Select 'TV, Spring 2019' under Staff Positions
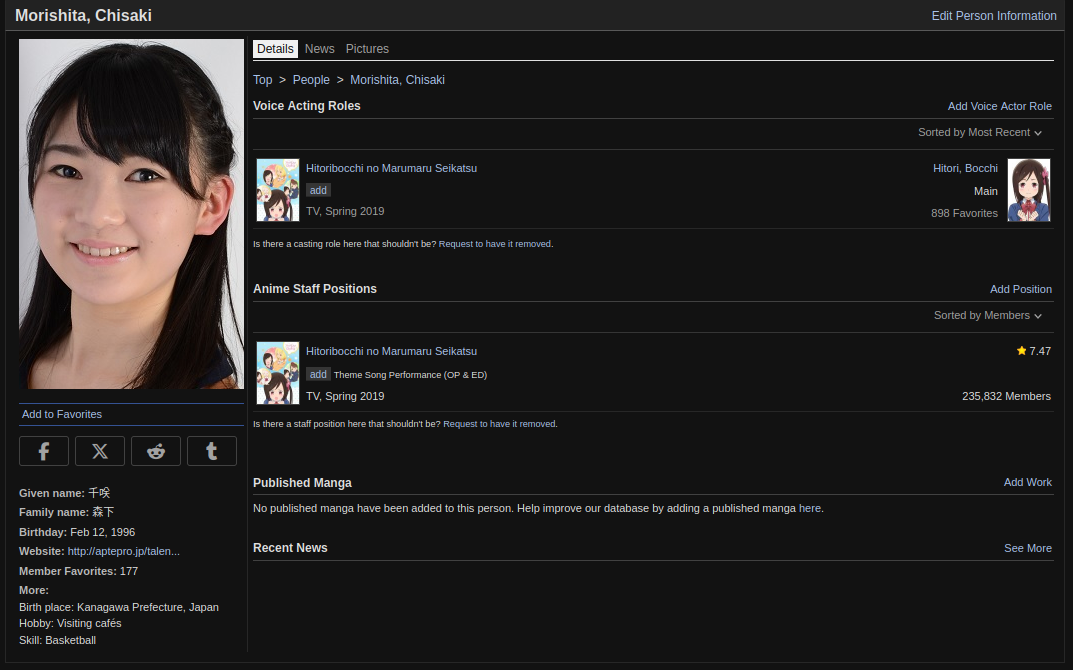This screenshot has height=670, width=1073. point(345,396)
